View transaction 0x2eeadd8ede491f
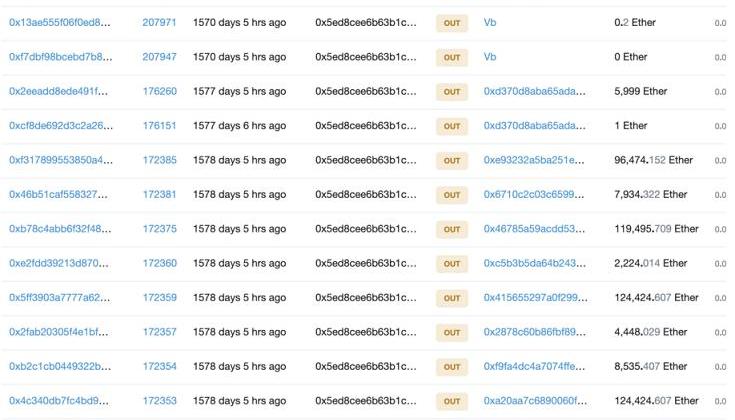The width and height of the screenshot is (735, 420). 60,91
